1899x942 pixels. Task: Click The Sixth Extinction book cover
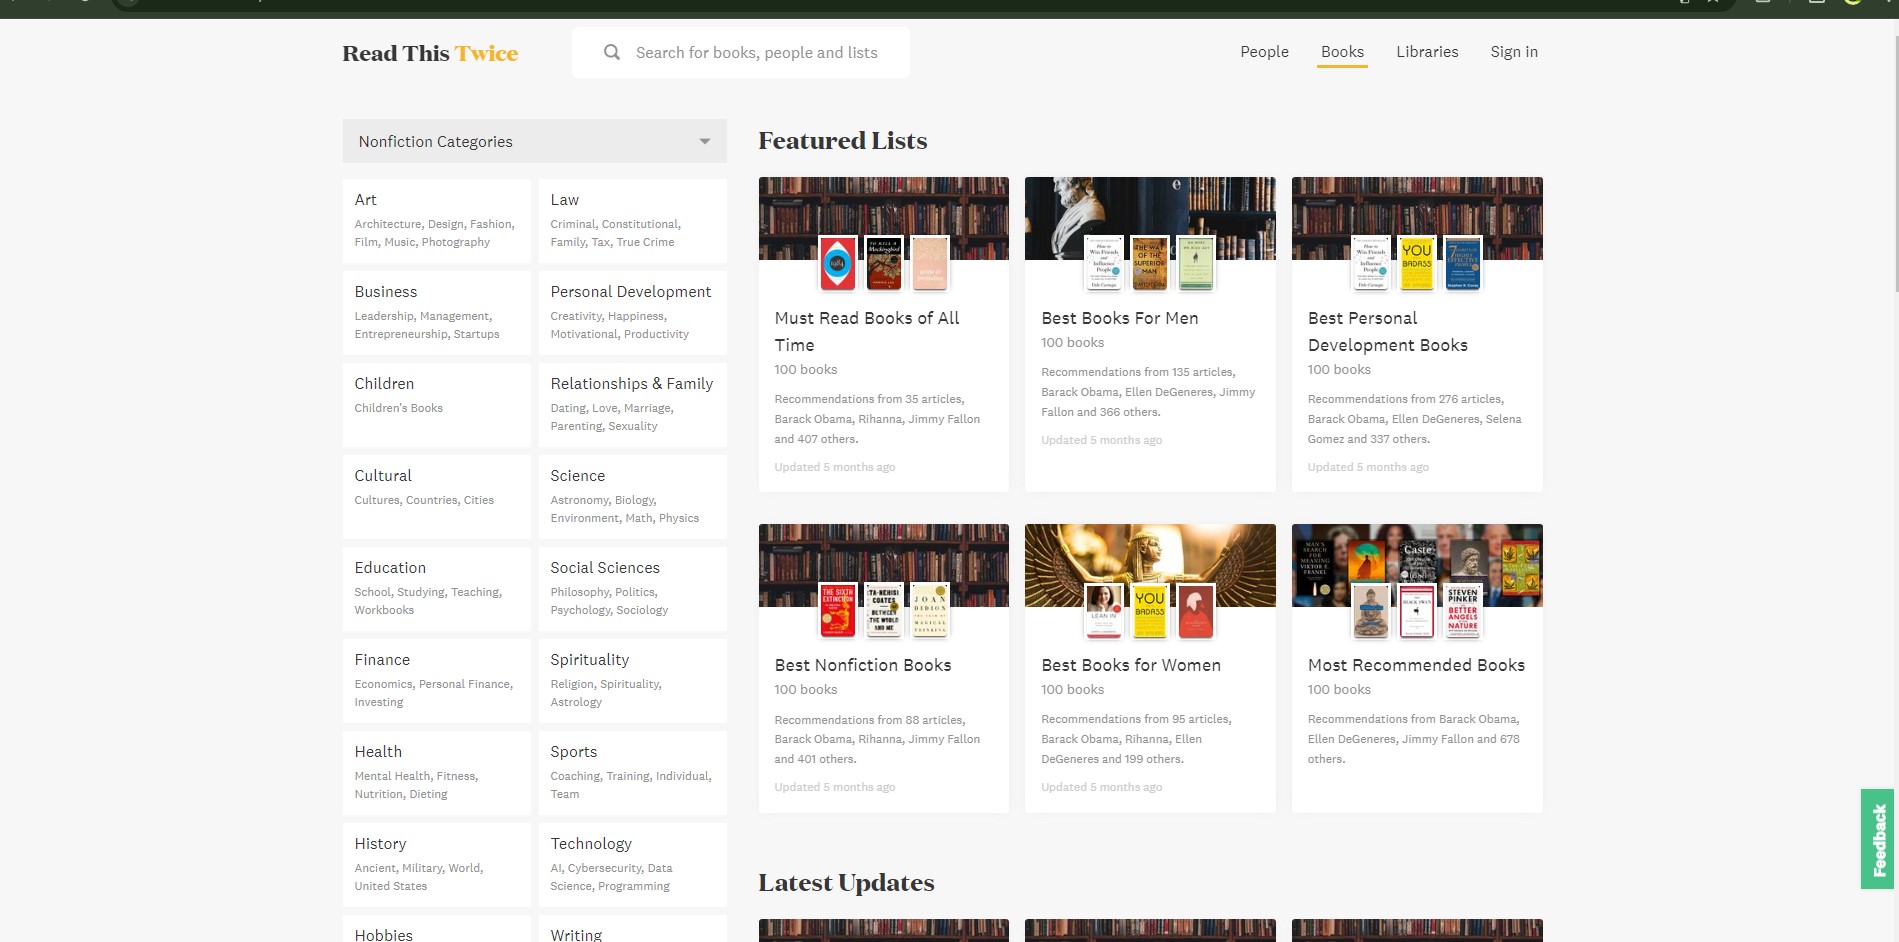838,611
